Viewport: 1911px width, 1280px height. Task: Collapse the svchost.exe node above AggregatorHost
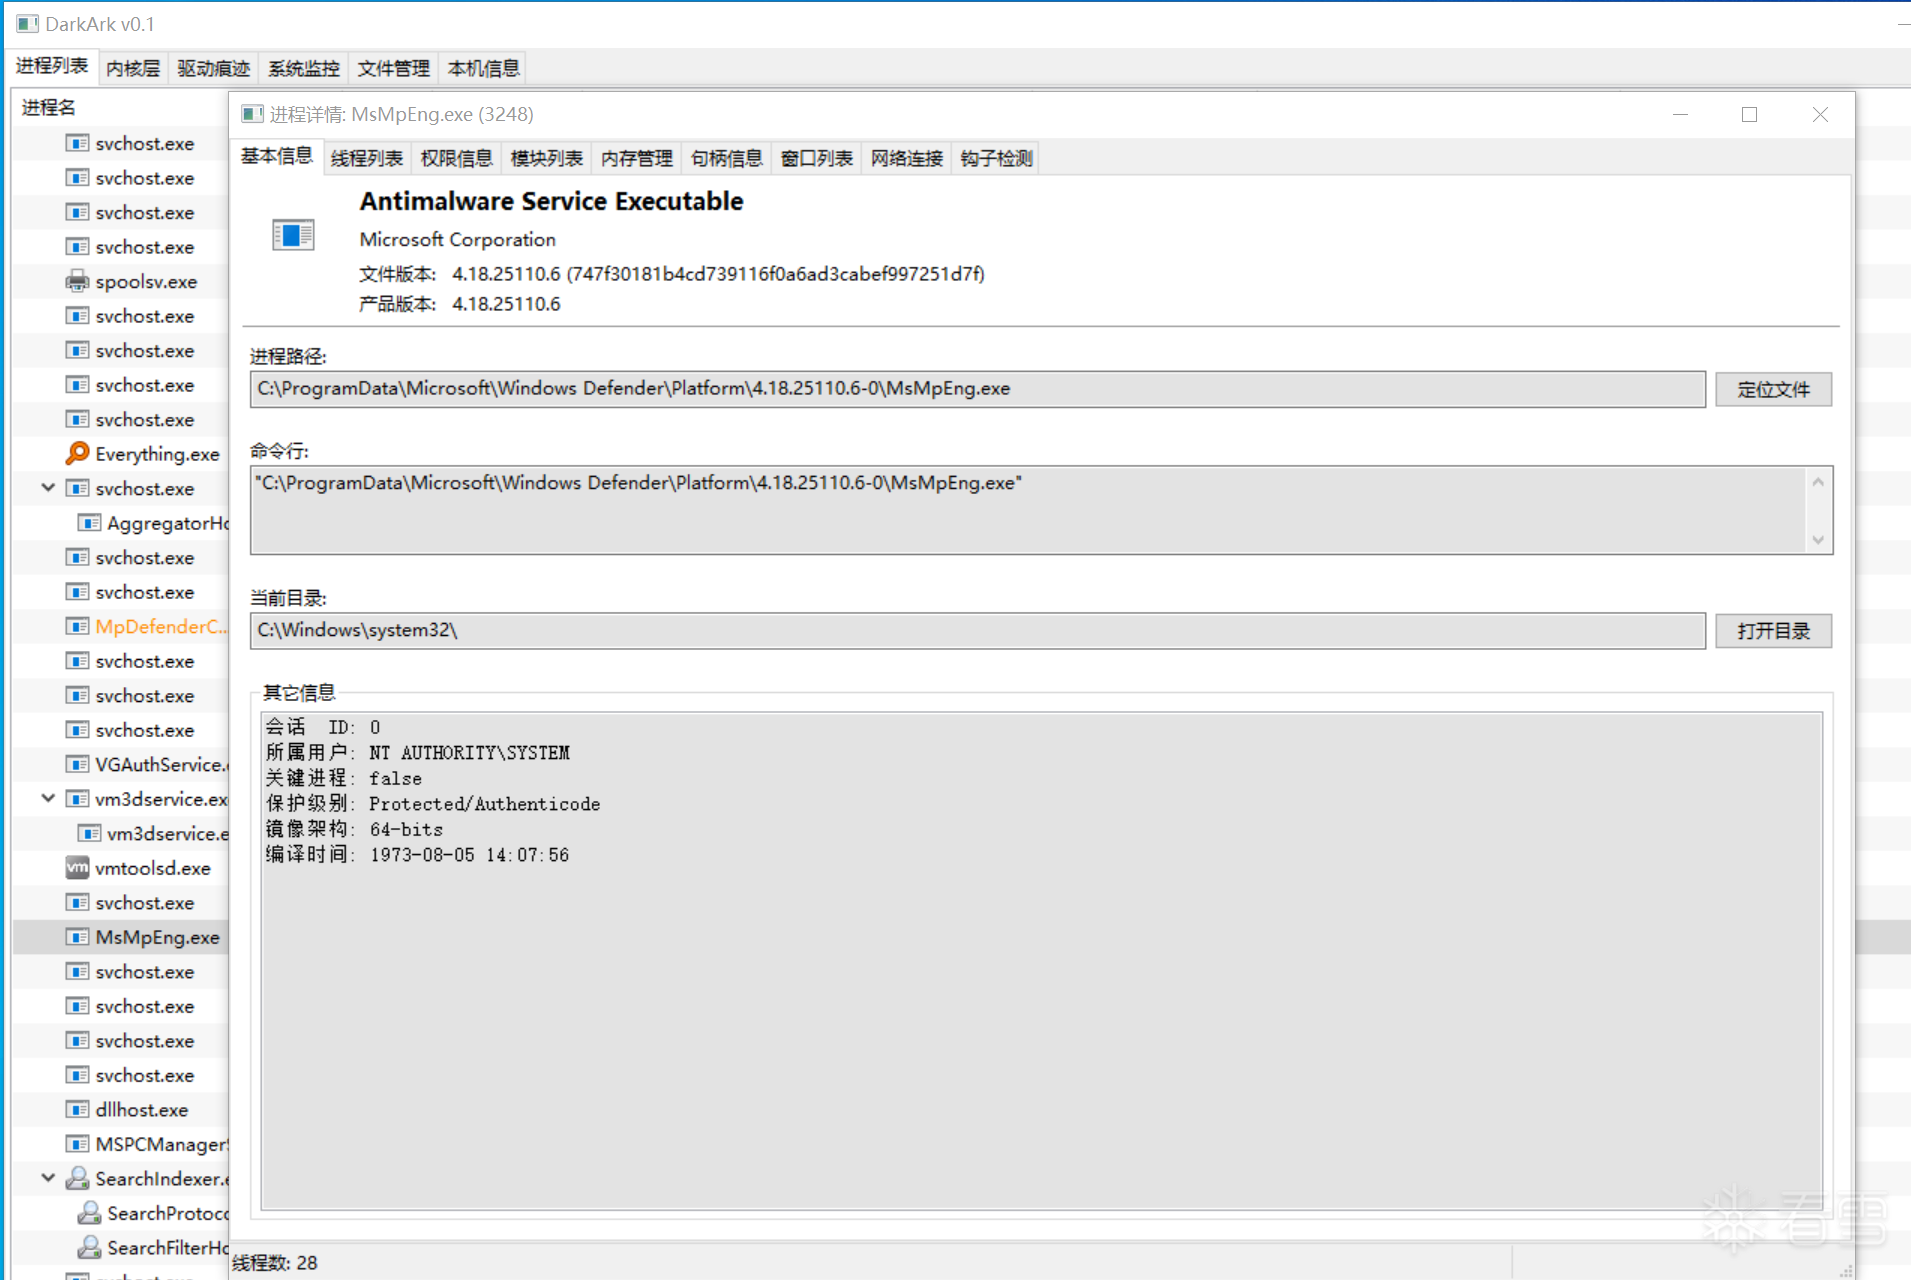[48, 488]
